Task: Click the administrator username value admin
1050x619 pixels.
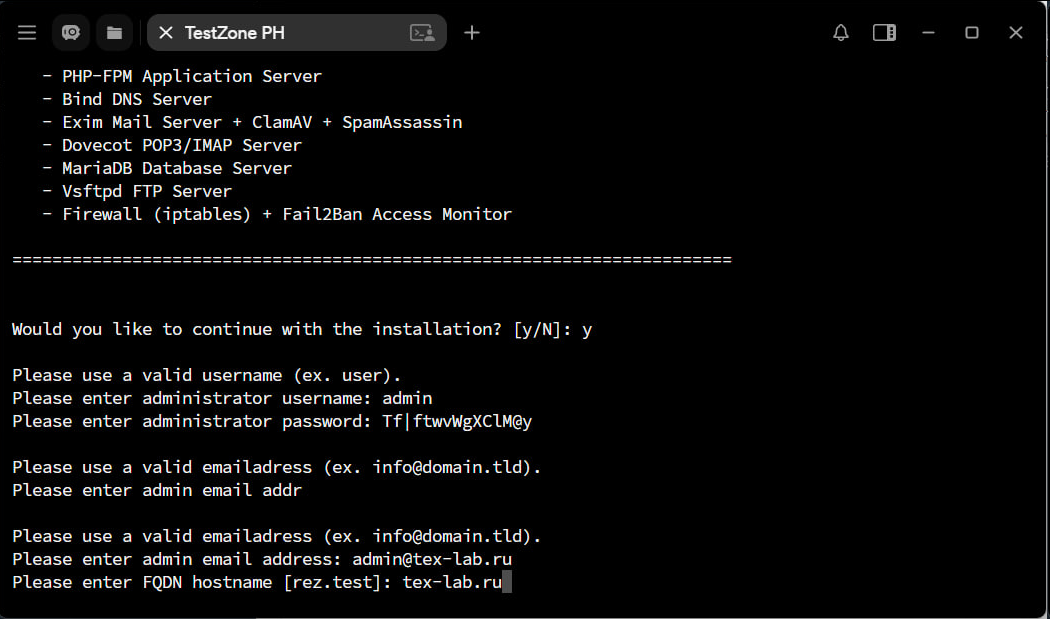Action: [x=407, y=398]
